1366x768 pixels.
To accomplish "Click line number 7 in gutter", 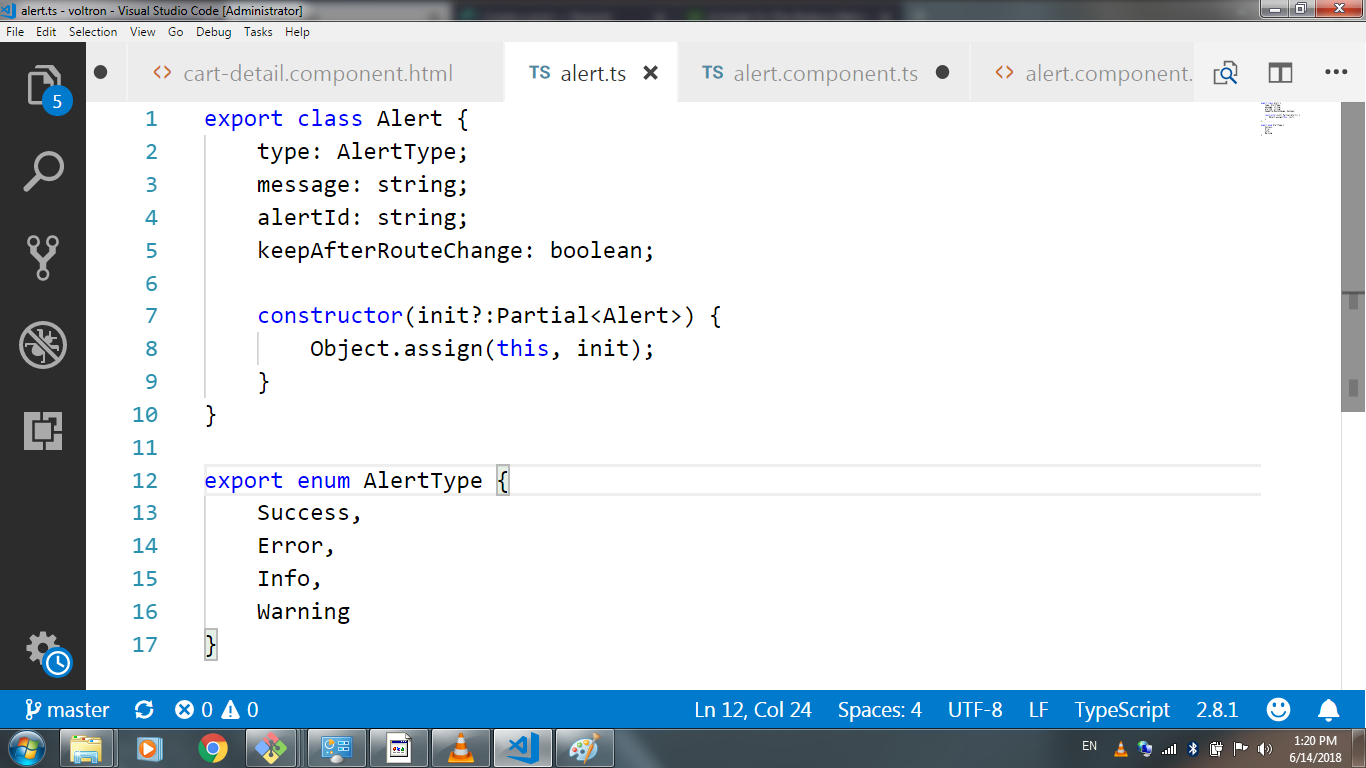I will point(151,316).
